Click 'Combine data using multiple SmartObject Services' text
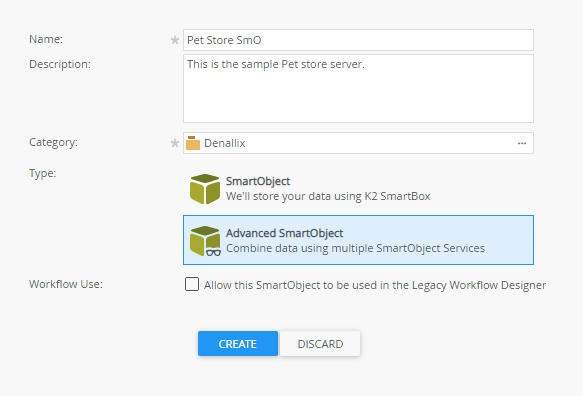 pos(355,248)
